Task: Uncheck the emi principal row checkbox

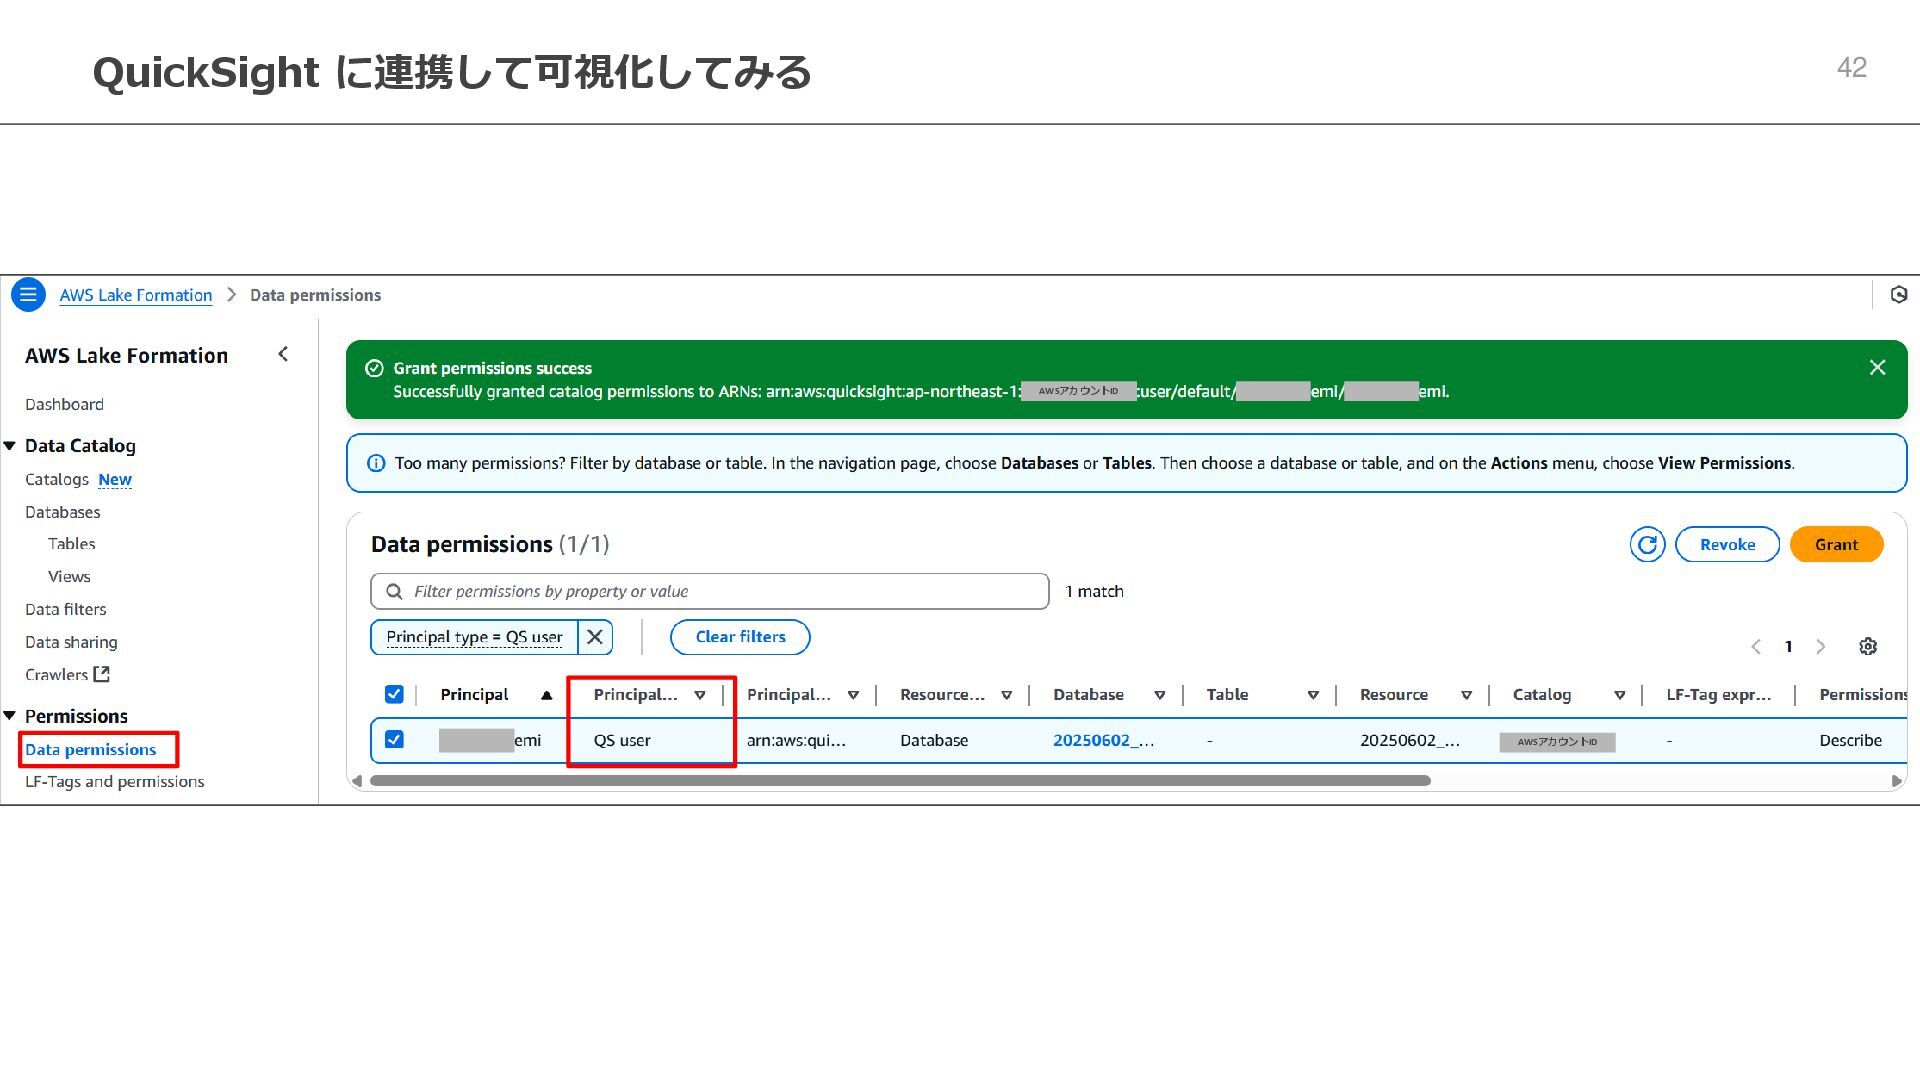Action: [x=394, y=740]
